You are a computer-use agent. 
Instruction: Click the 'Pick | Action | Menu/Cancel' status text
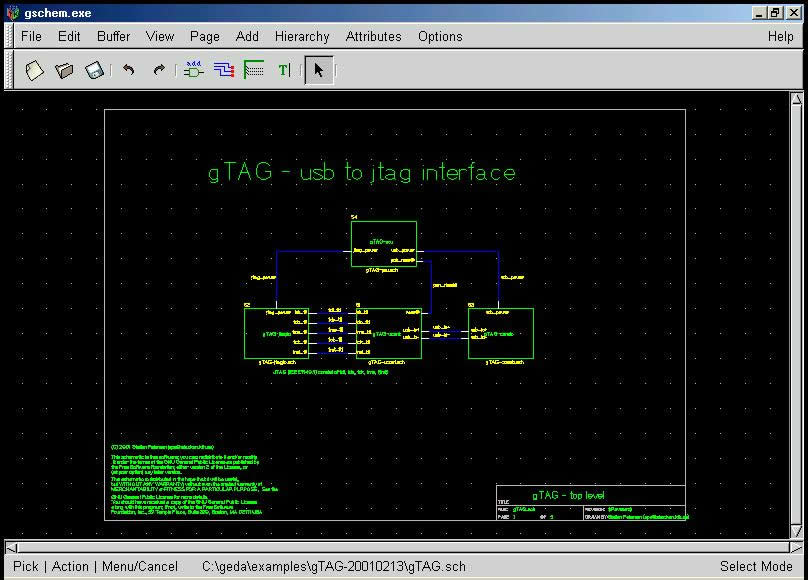tap(95, 567)
